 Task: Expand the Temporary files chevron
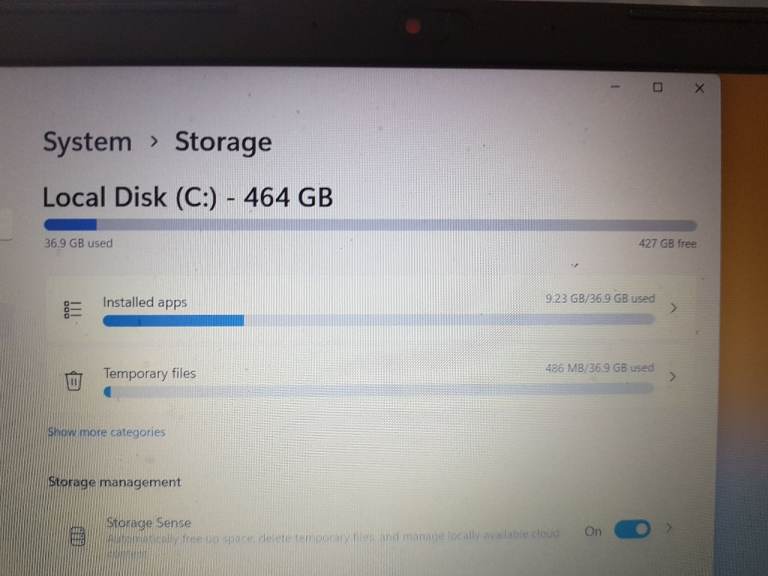tap(672, 376)
